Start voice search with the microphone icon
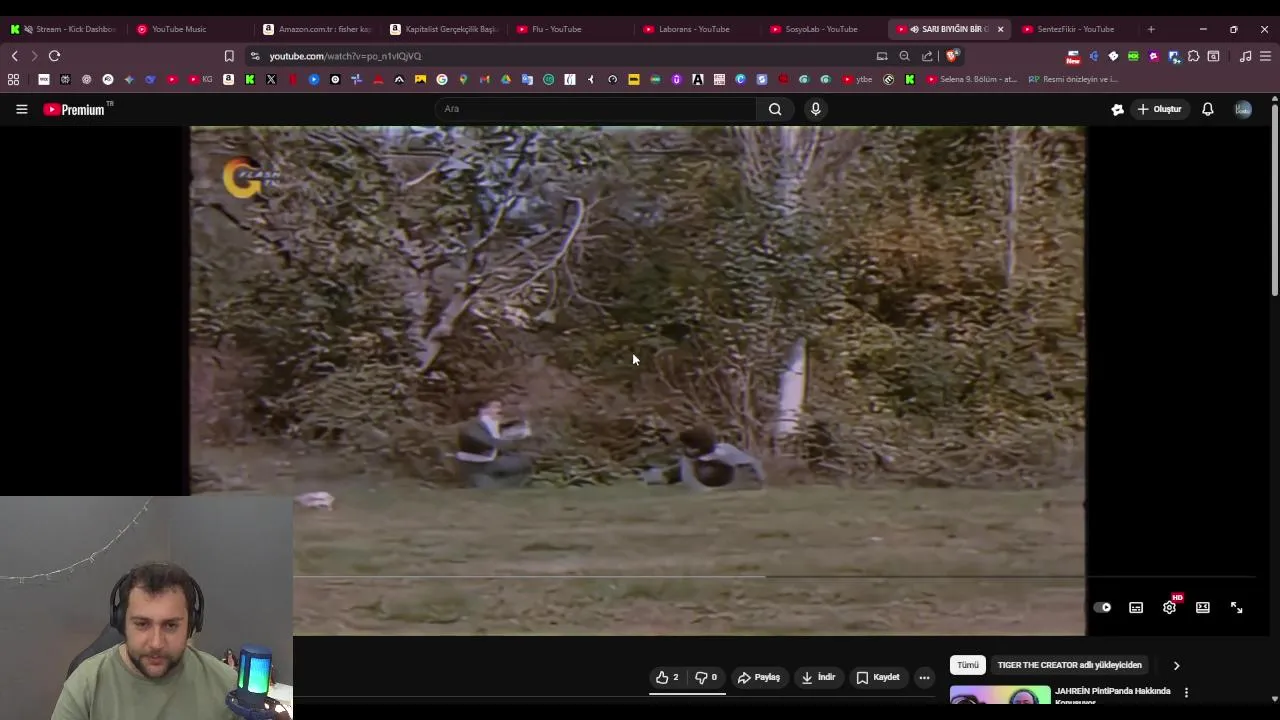1280x720 pixels. pyautogui.click(x=816, y=109)
